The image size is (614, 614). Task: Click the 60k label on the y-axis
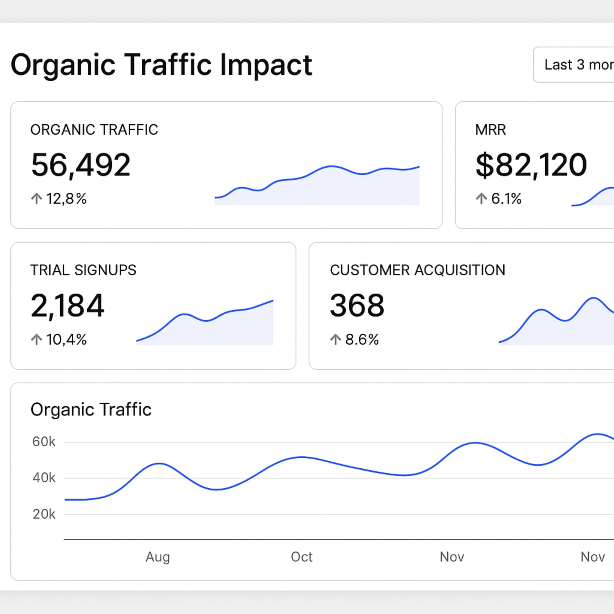click(x=43, y=442)
